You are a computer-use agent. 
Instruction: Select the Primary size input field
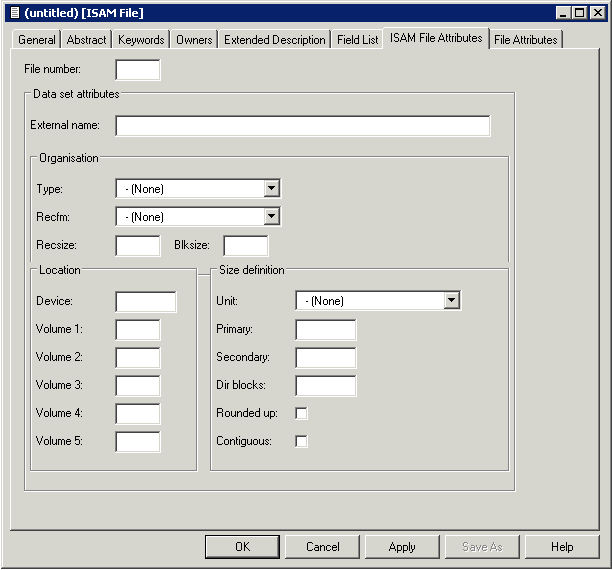[x=326, y=330]
